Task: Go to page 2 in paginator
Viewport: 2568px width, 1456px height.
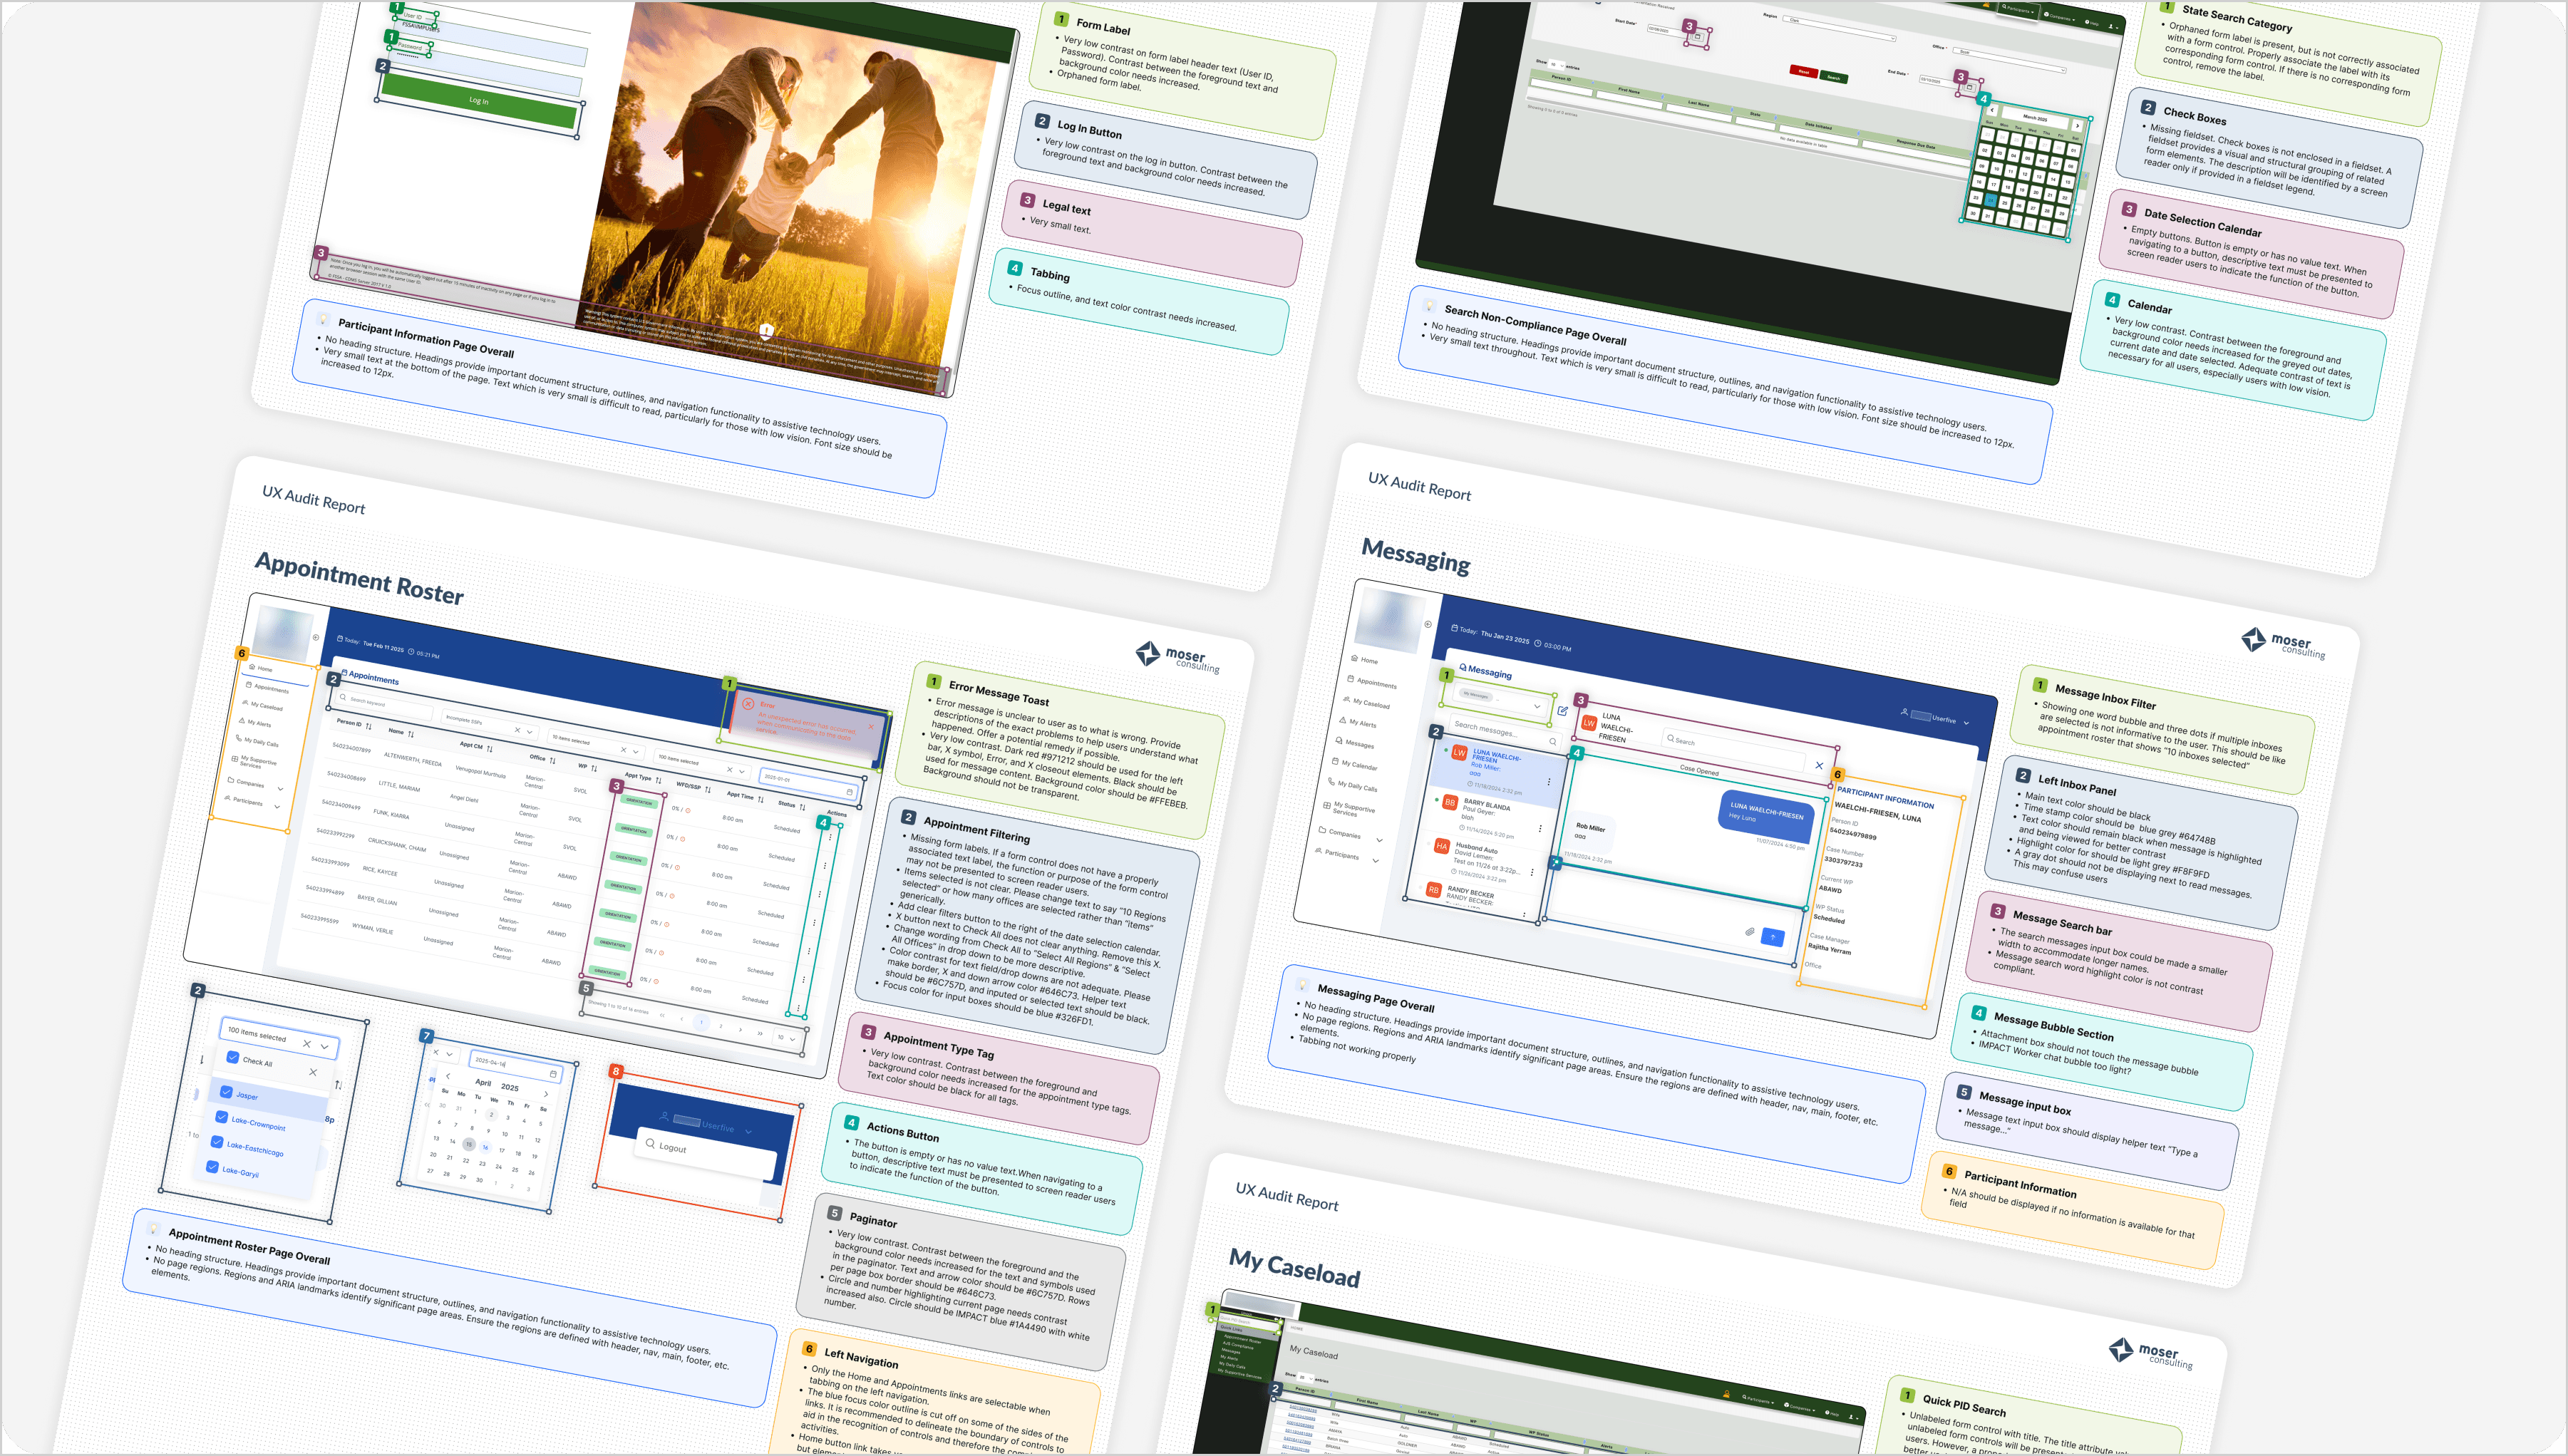Action: point(720,1026)
